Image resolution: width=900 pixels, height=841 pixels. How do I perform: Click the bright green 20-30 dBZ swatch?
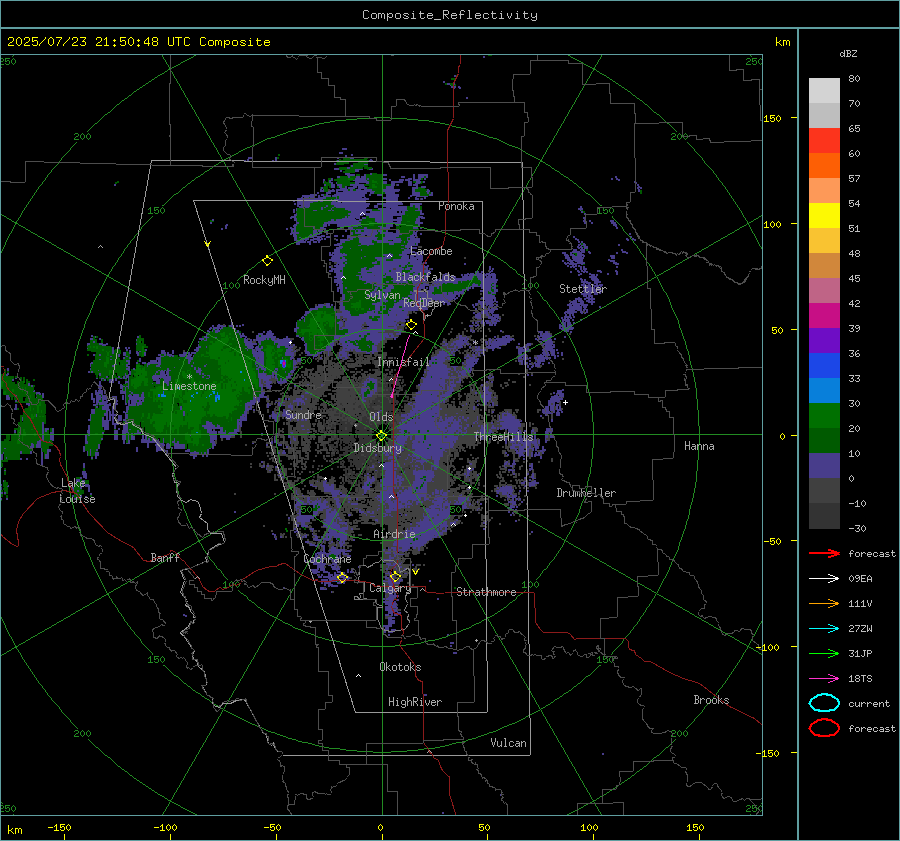point(824,416)
